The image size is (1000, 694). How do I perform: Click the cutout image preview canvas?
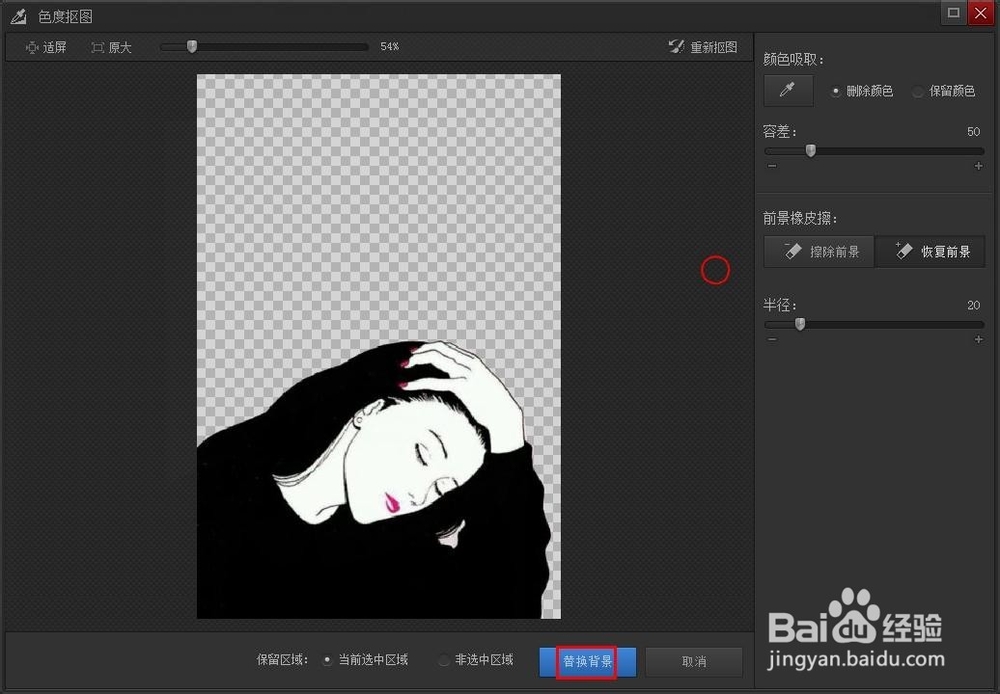click(379, 346)
